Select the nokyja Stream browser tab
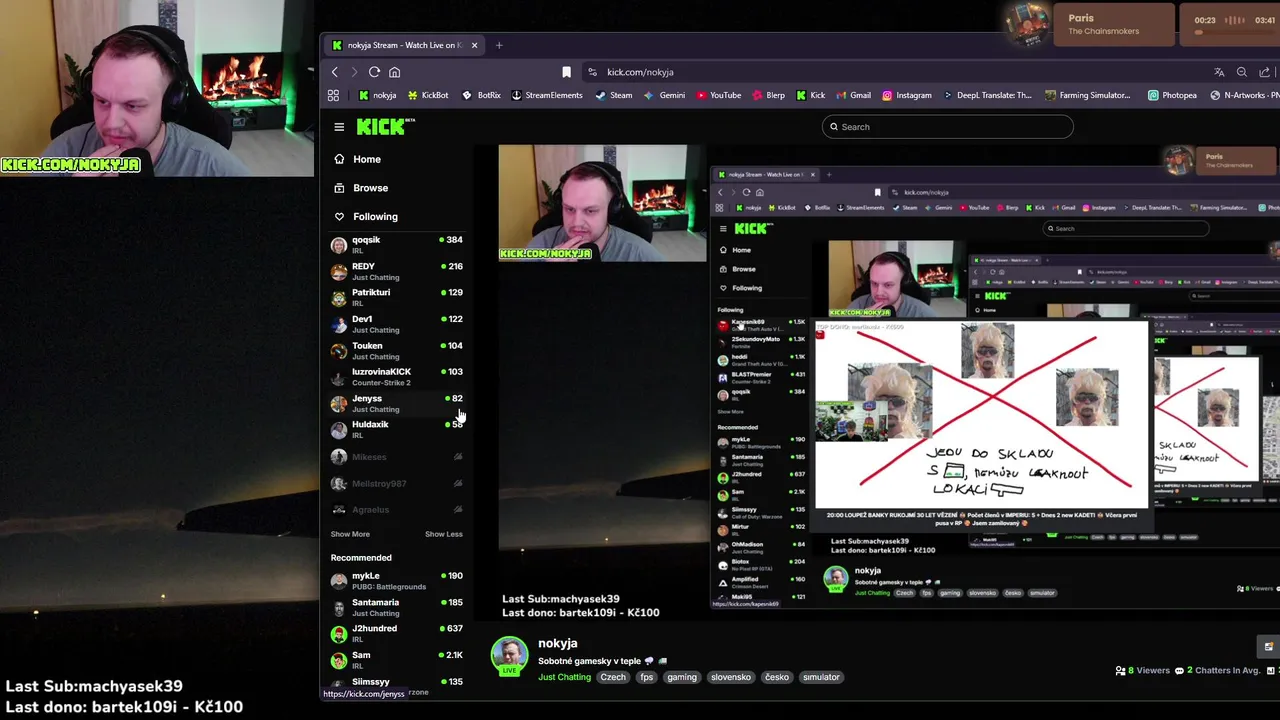The image size is (1280, 720). pyautogui.click(x=404, y=45)
